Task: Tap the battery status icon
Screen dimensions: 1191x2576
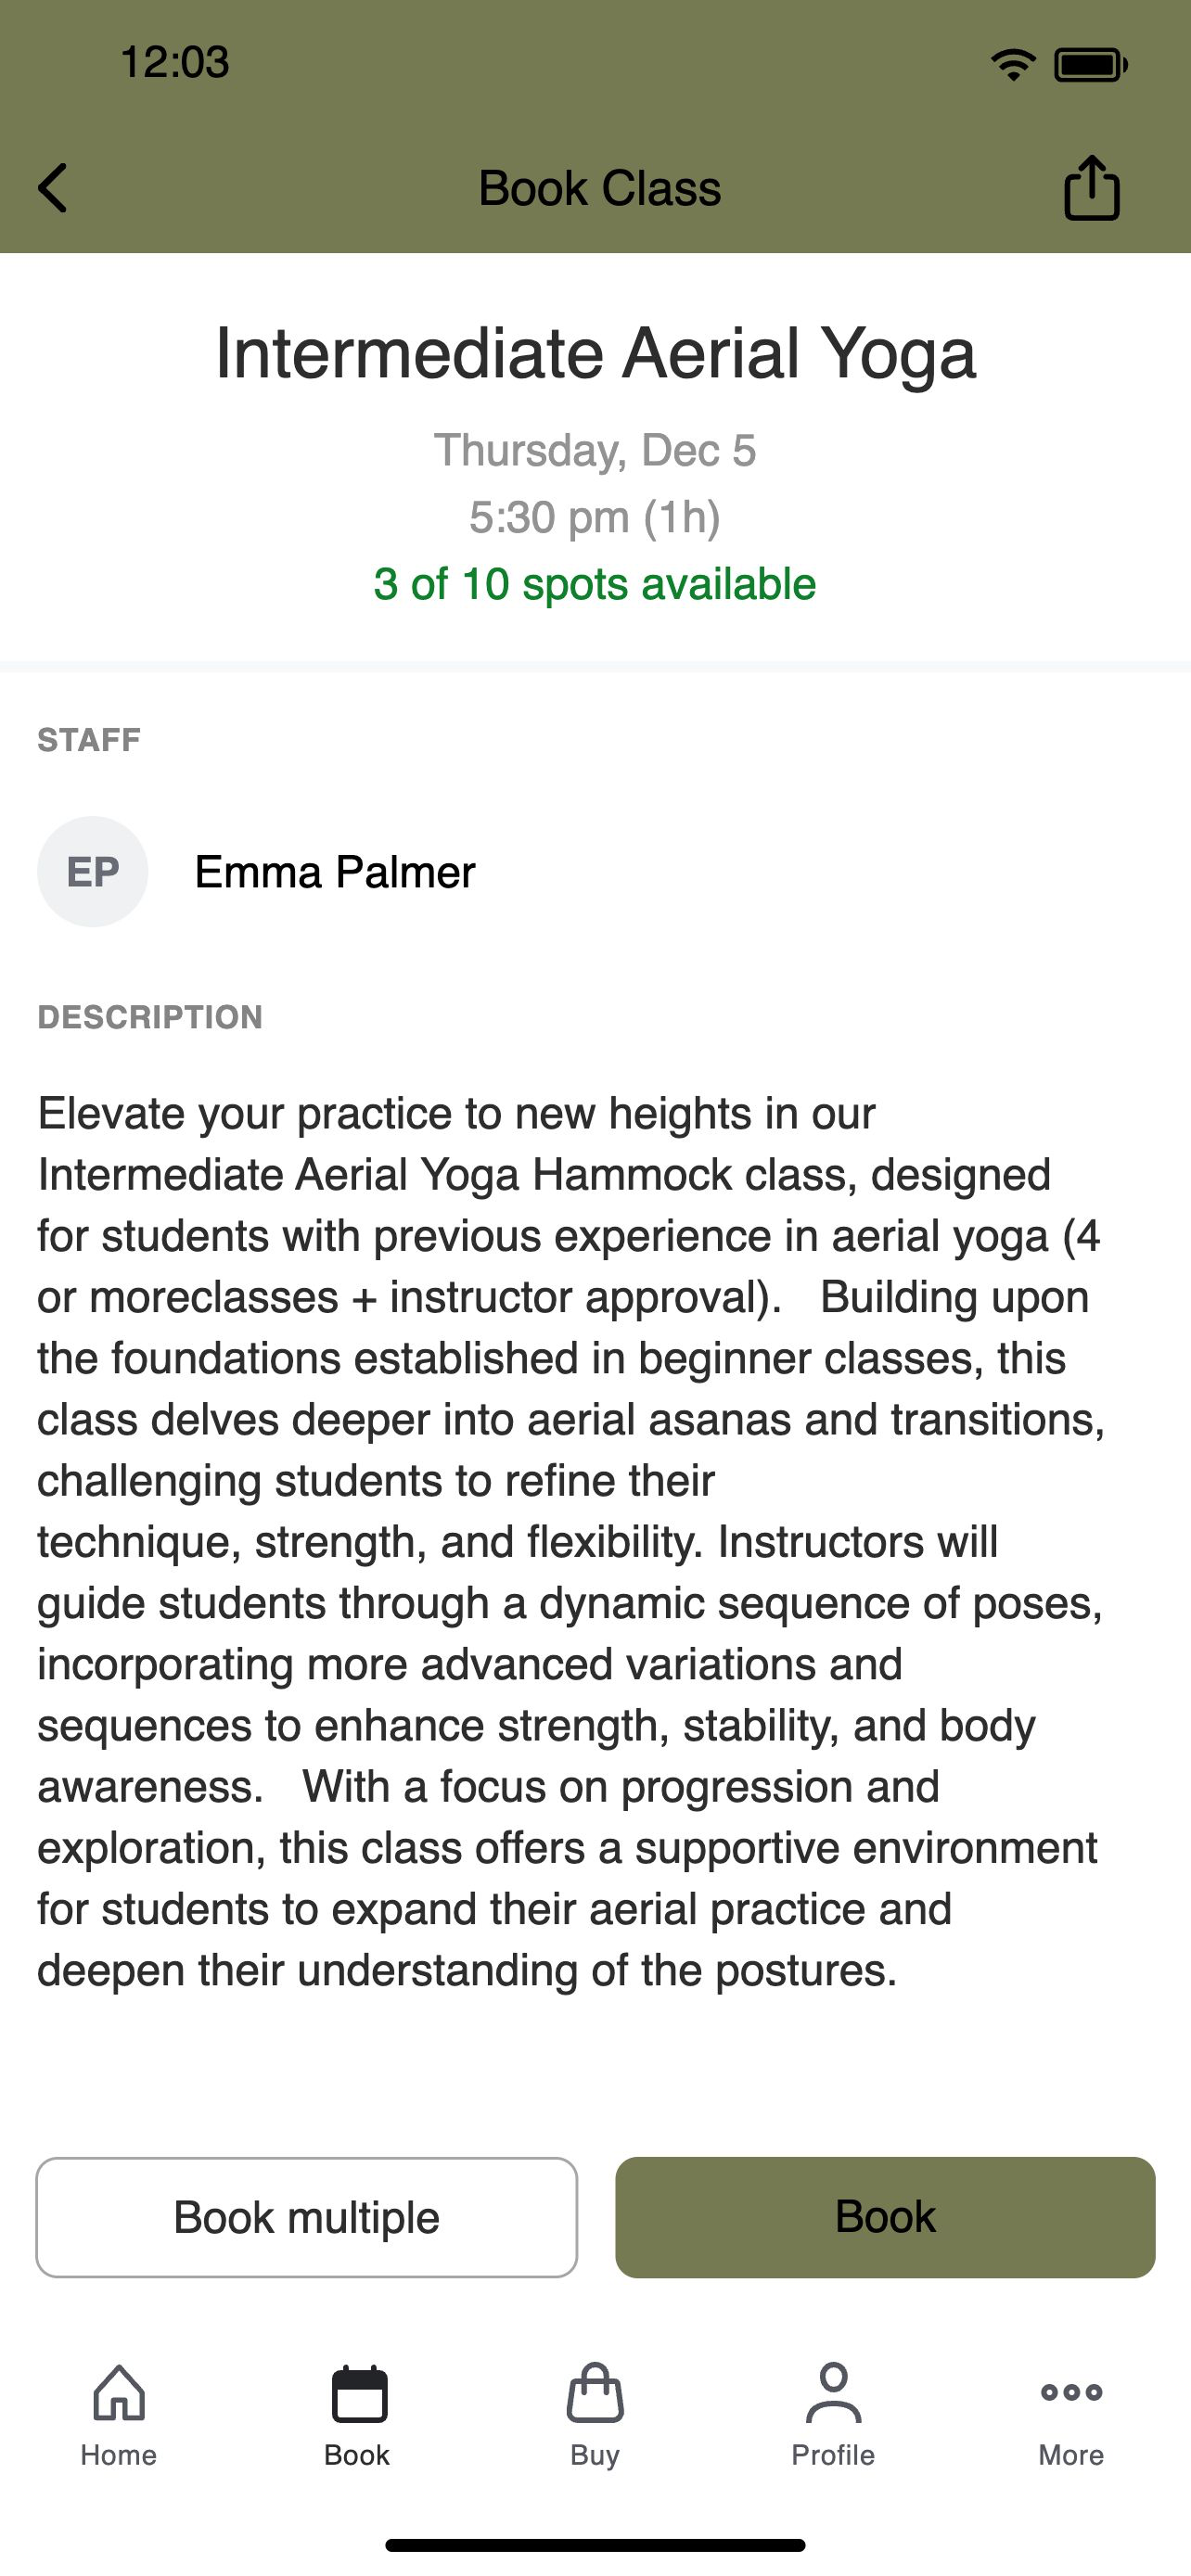Action: click(x=1091, y=65)
